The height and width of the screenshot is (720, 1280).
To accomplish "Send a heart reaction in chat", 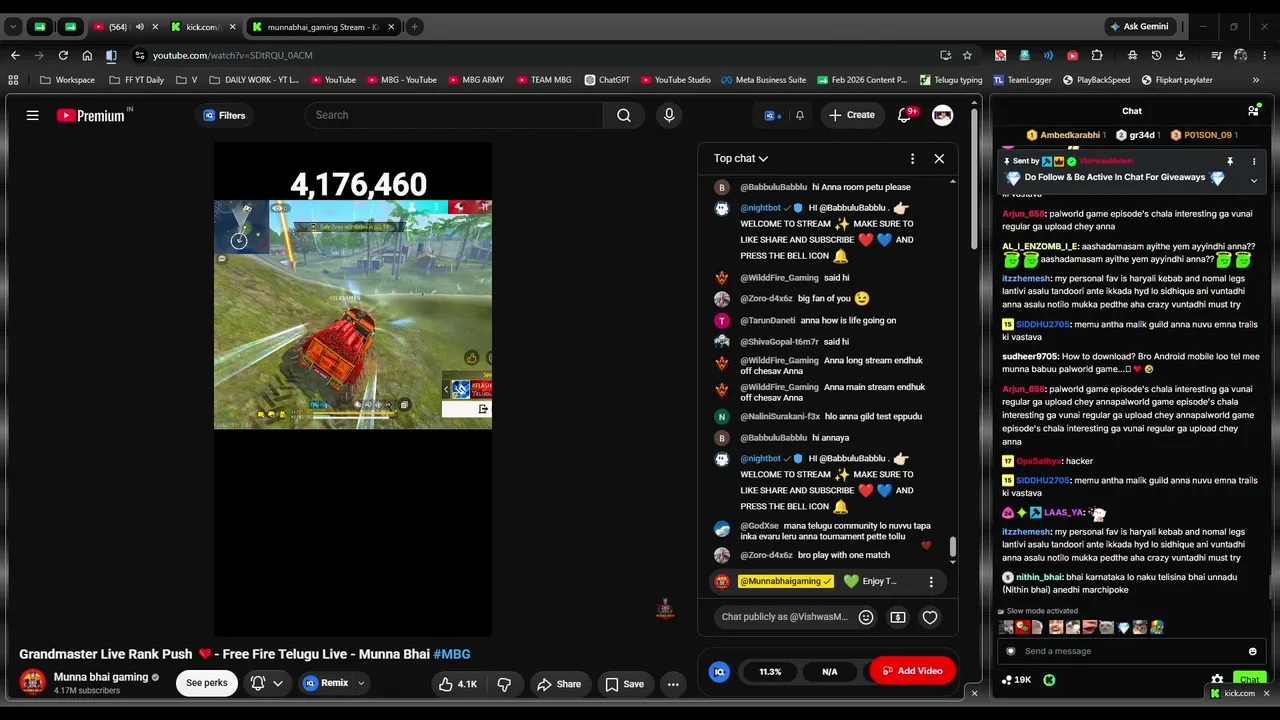I will click(x=930, y=617).
